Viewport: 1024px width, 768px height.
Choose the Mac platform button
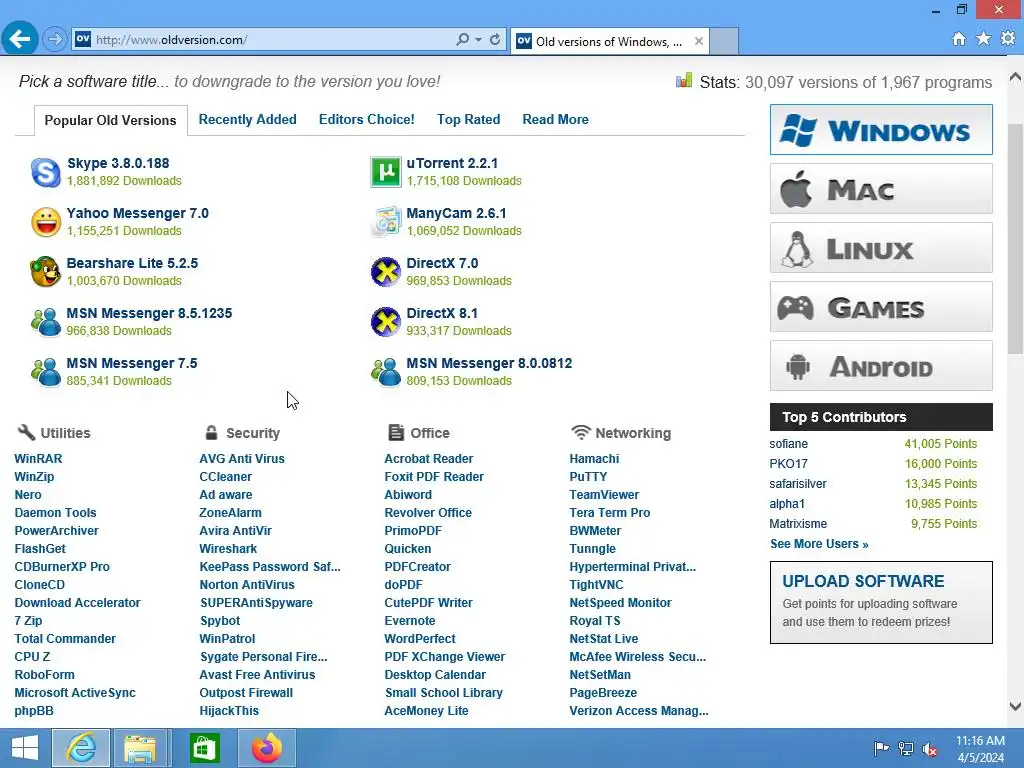(881, 189)
